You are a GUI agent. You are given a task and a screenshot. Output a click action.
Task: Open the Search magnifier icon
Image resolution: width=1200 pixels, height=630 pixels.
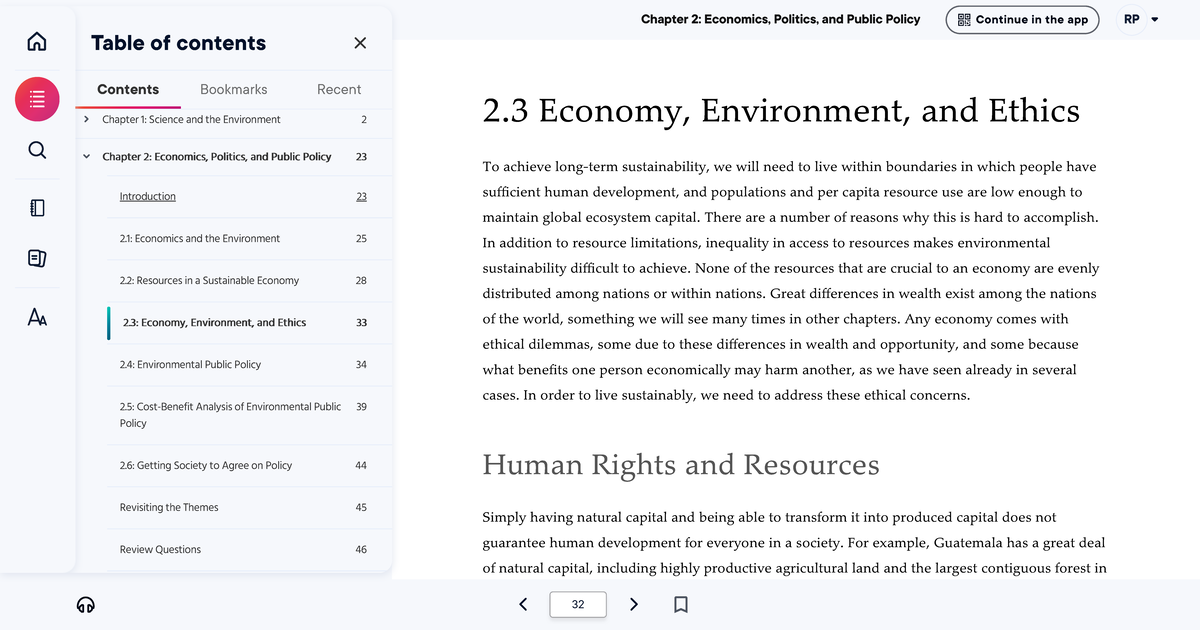point(37,150)
